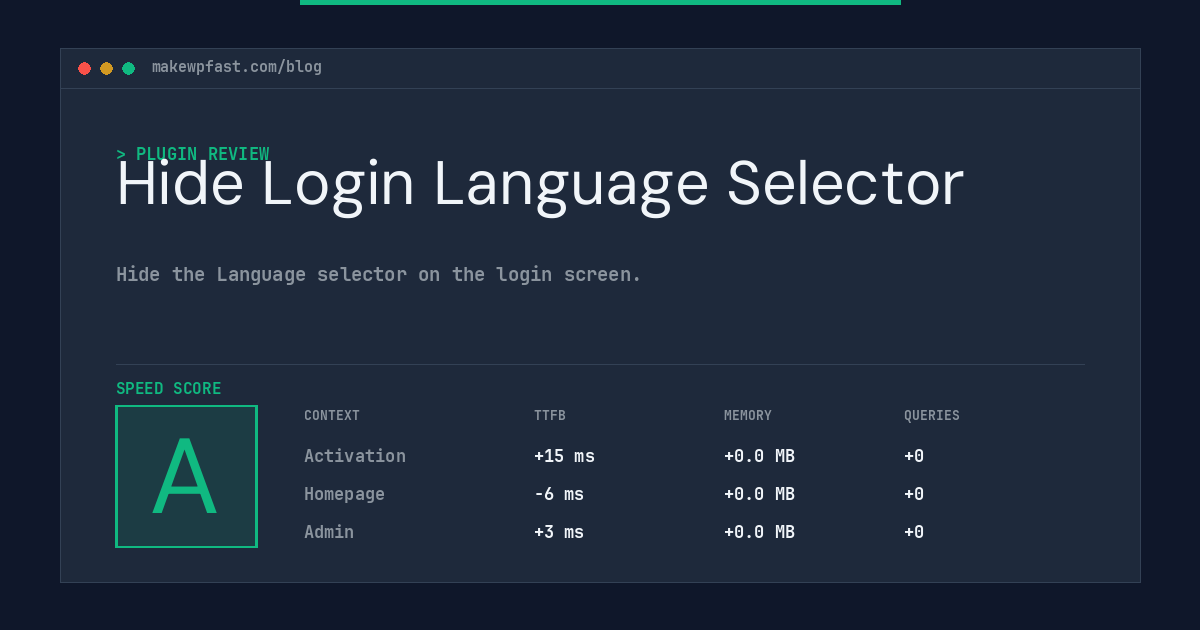Click the MEMORY column header

coord(748,416)
